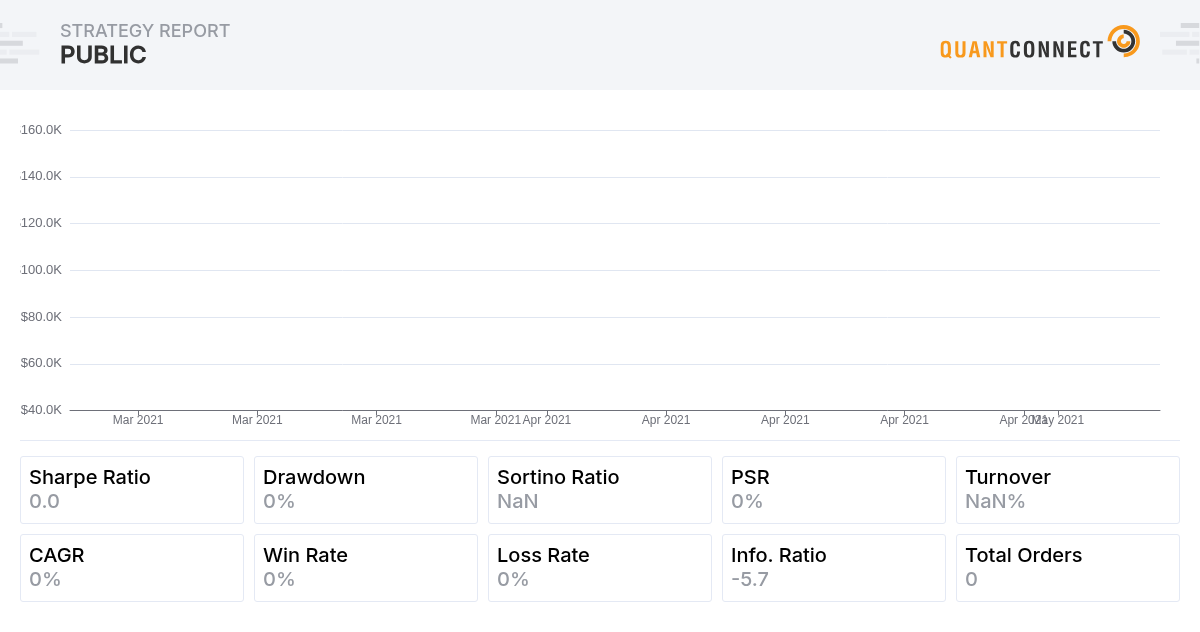Click the $160.0K axis label
The image size is (1200, 632).
(x=41, y=129)
